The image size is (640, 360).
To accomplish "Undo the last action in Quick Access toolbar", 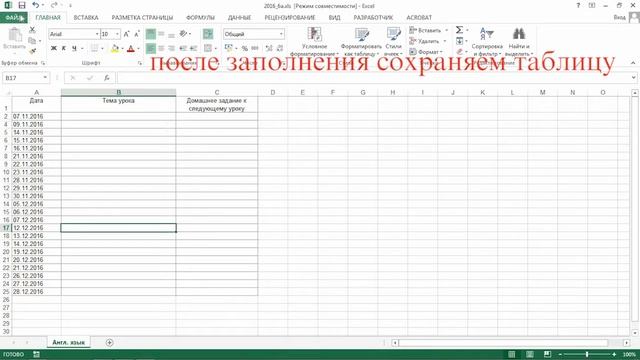I will coord(36,5).
